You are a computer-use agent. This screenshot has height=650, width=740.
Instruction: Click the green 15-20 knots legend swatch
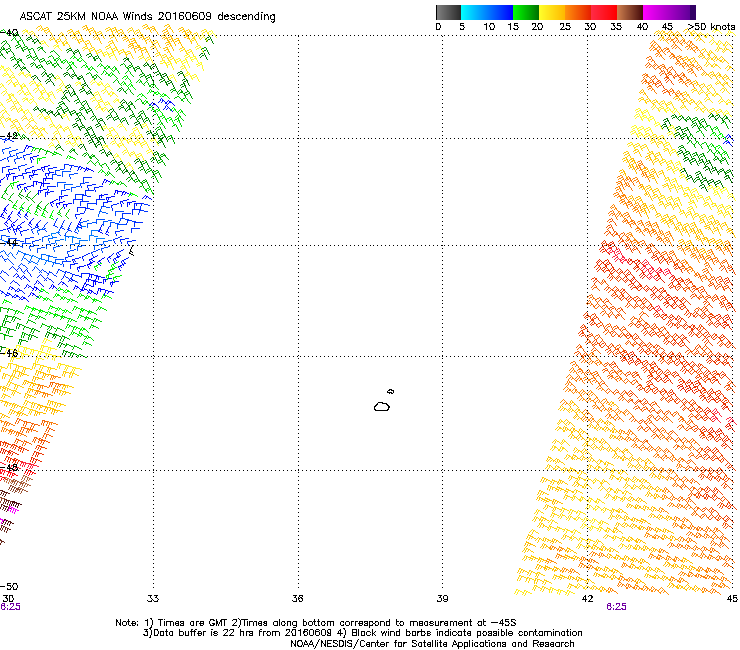(526, 12)
